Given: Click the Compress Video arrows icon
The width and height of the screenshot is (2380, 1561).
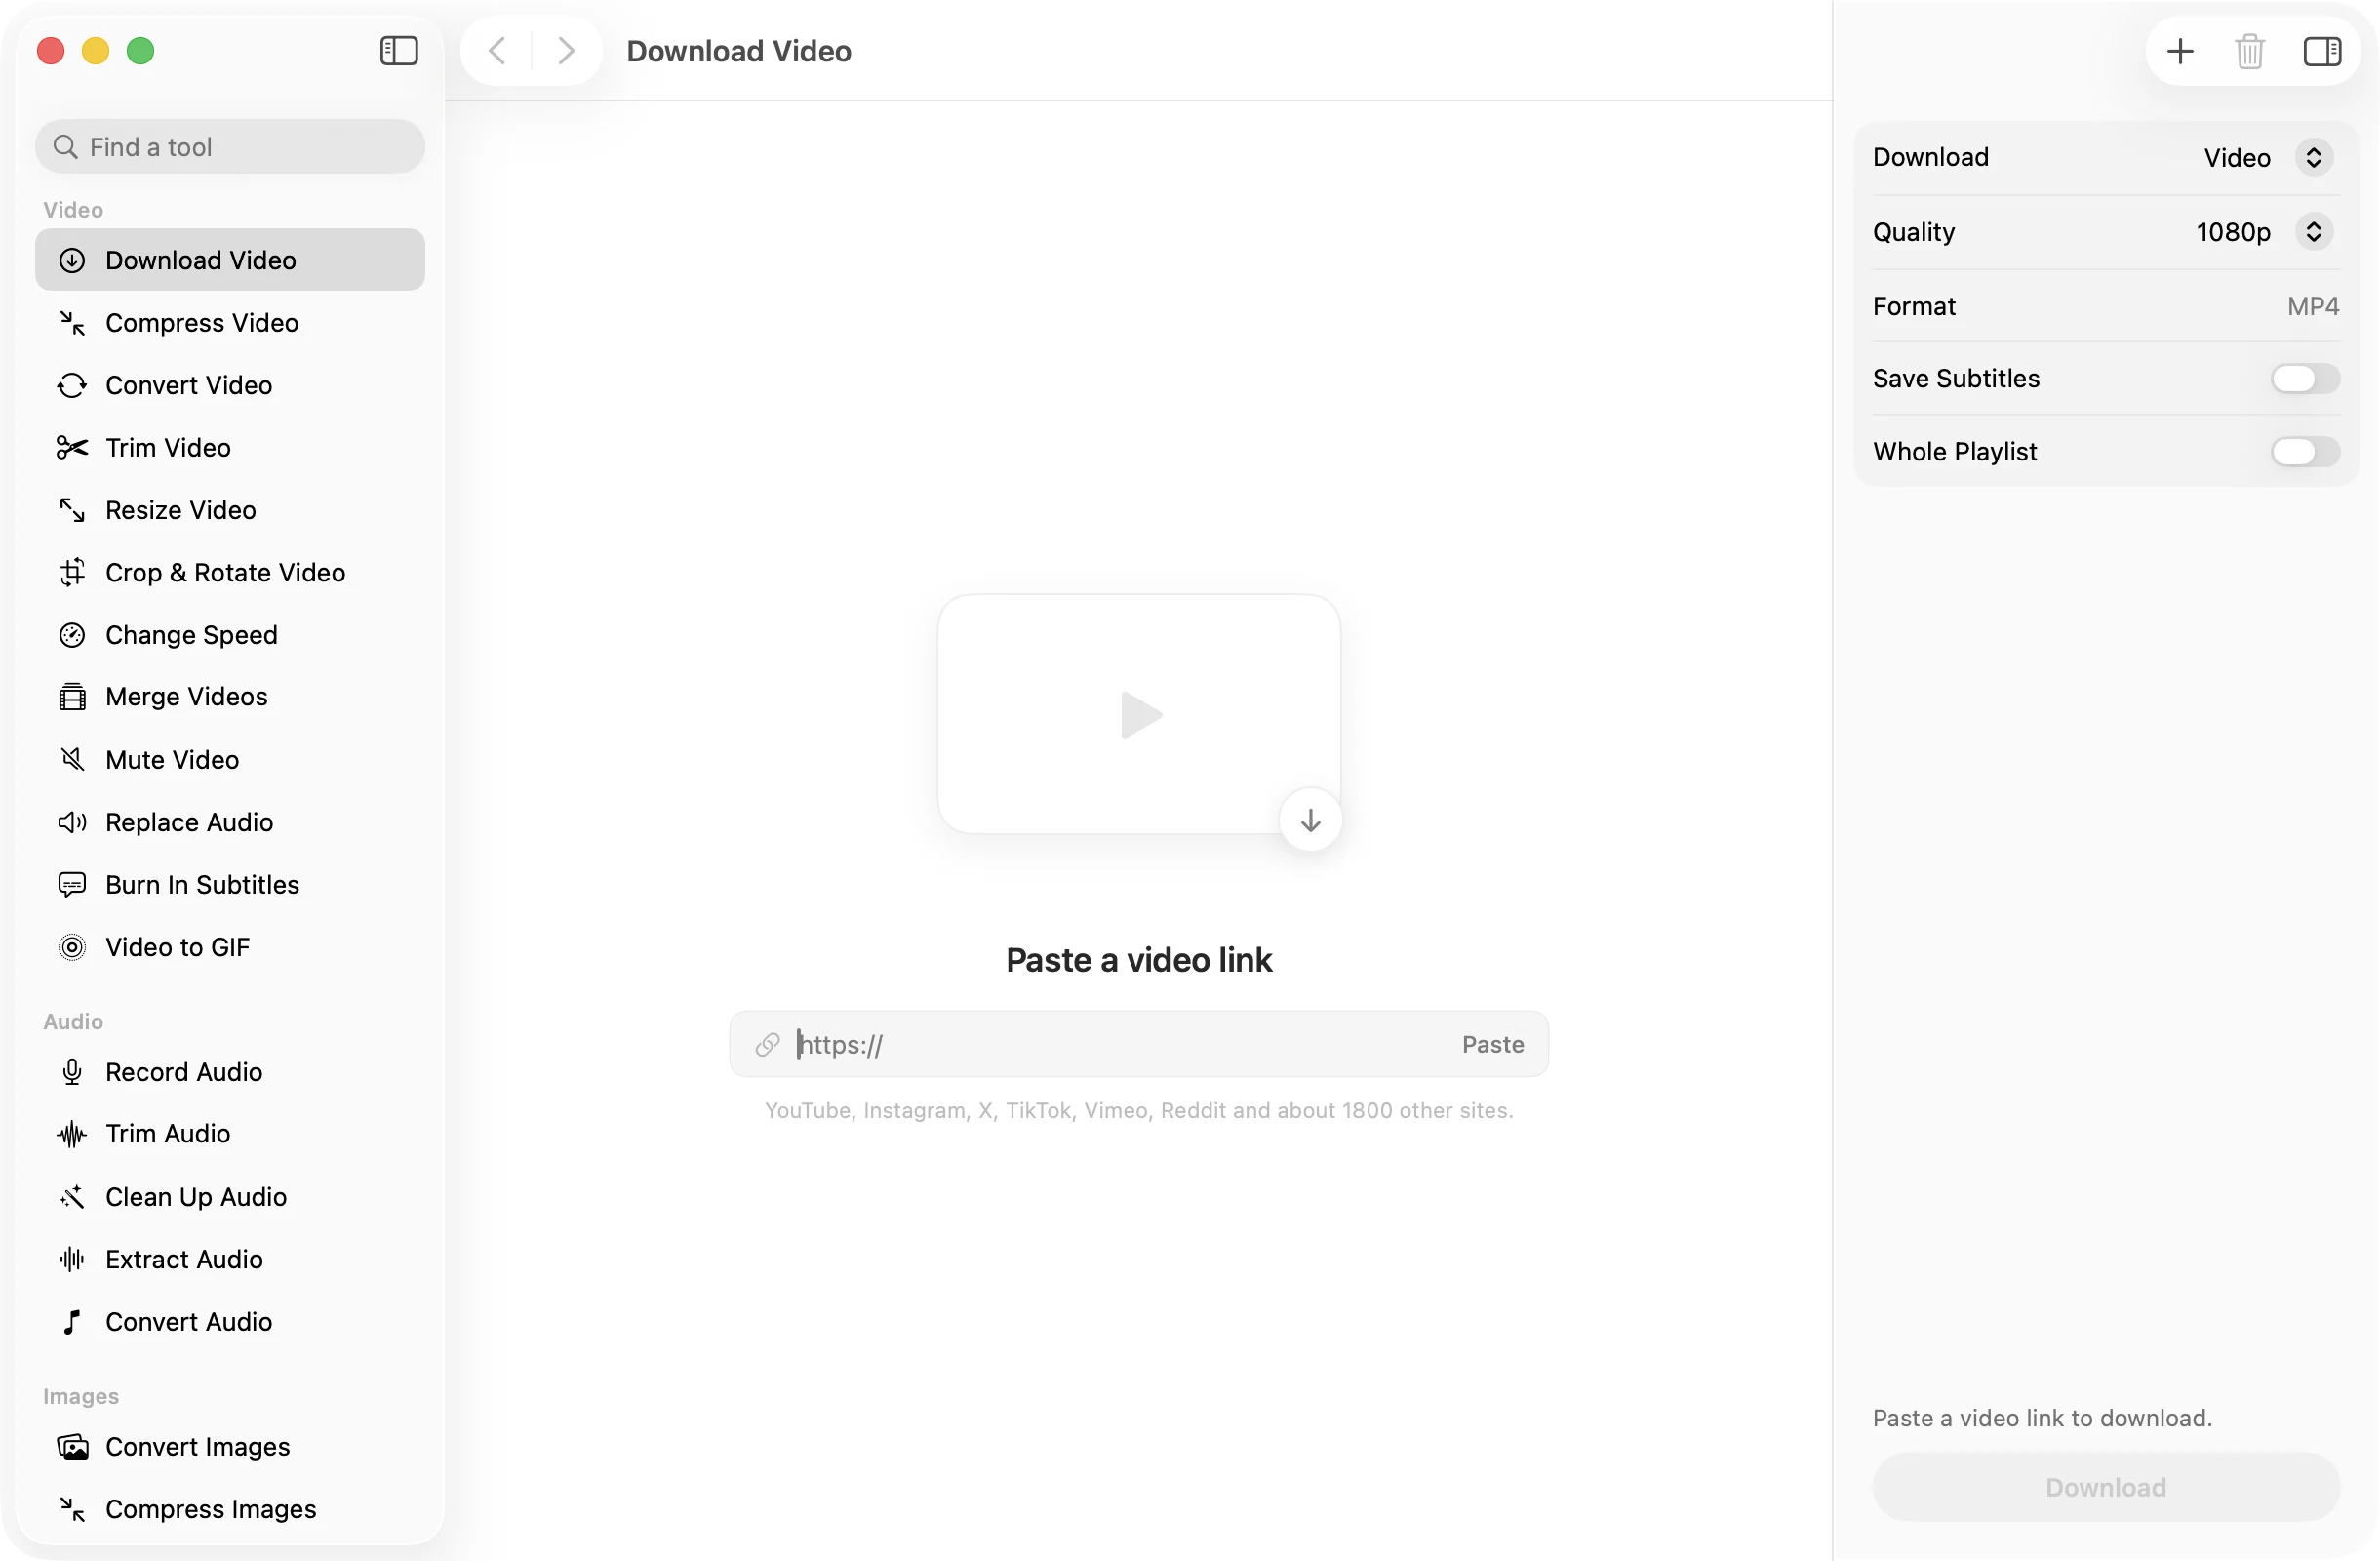Looking at the screenshot, I should tap(72, 323).
